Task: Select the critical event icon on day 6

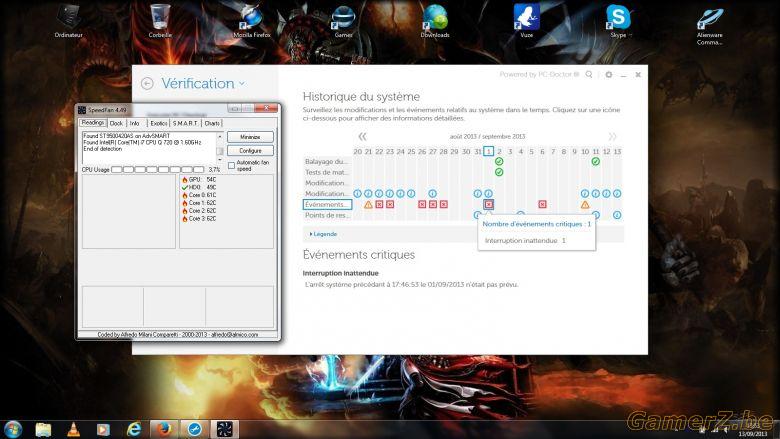Action: 542,204
